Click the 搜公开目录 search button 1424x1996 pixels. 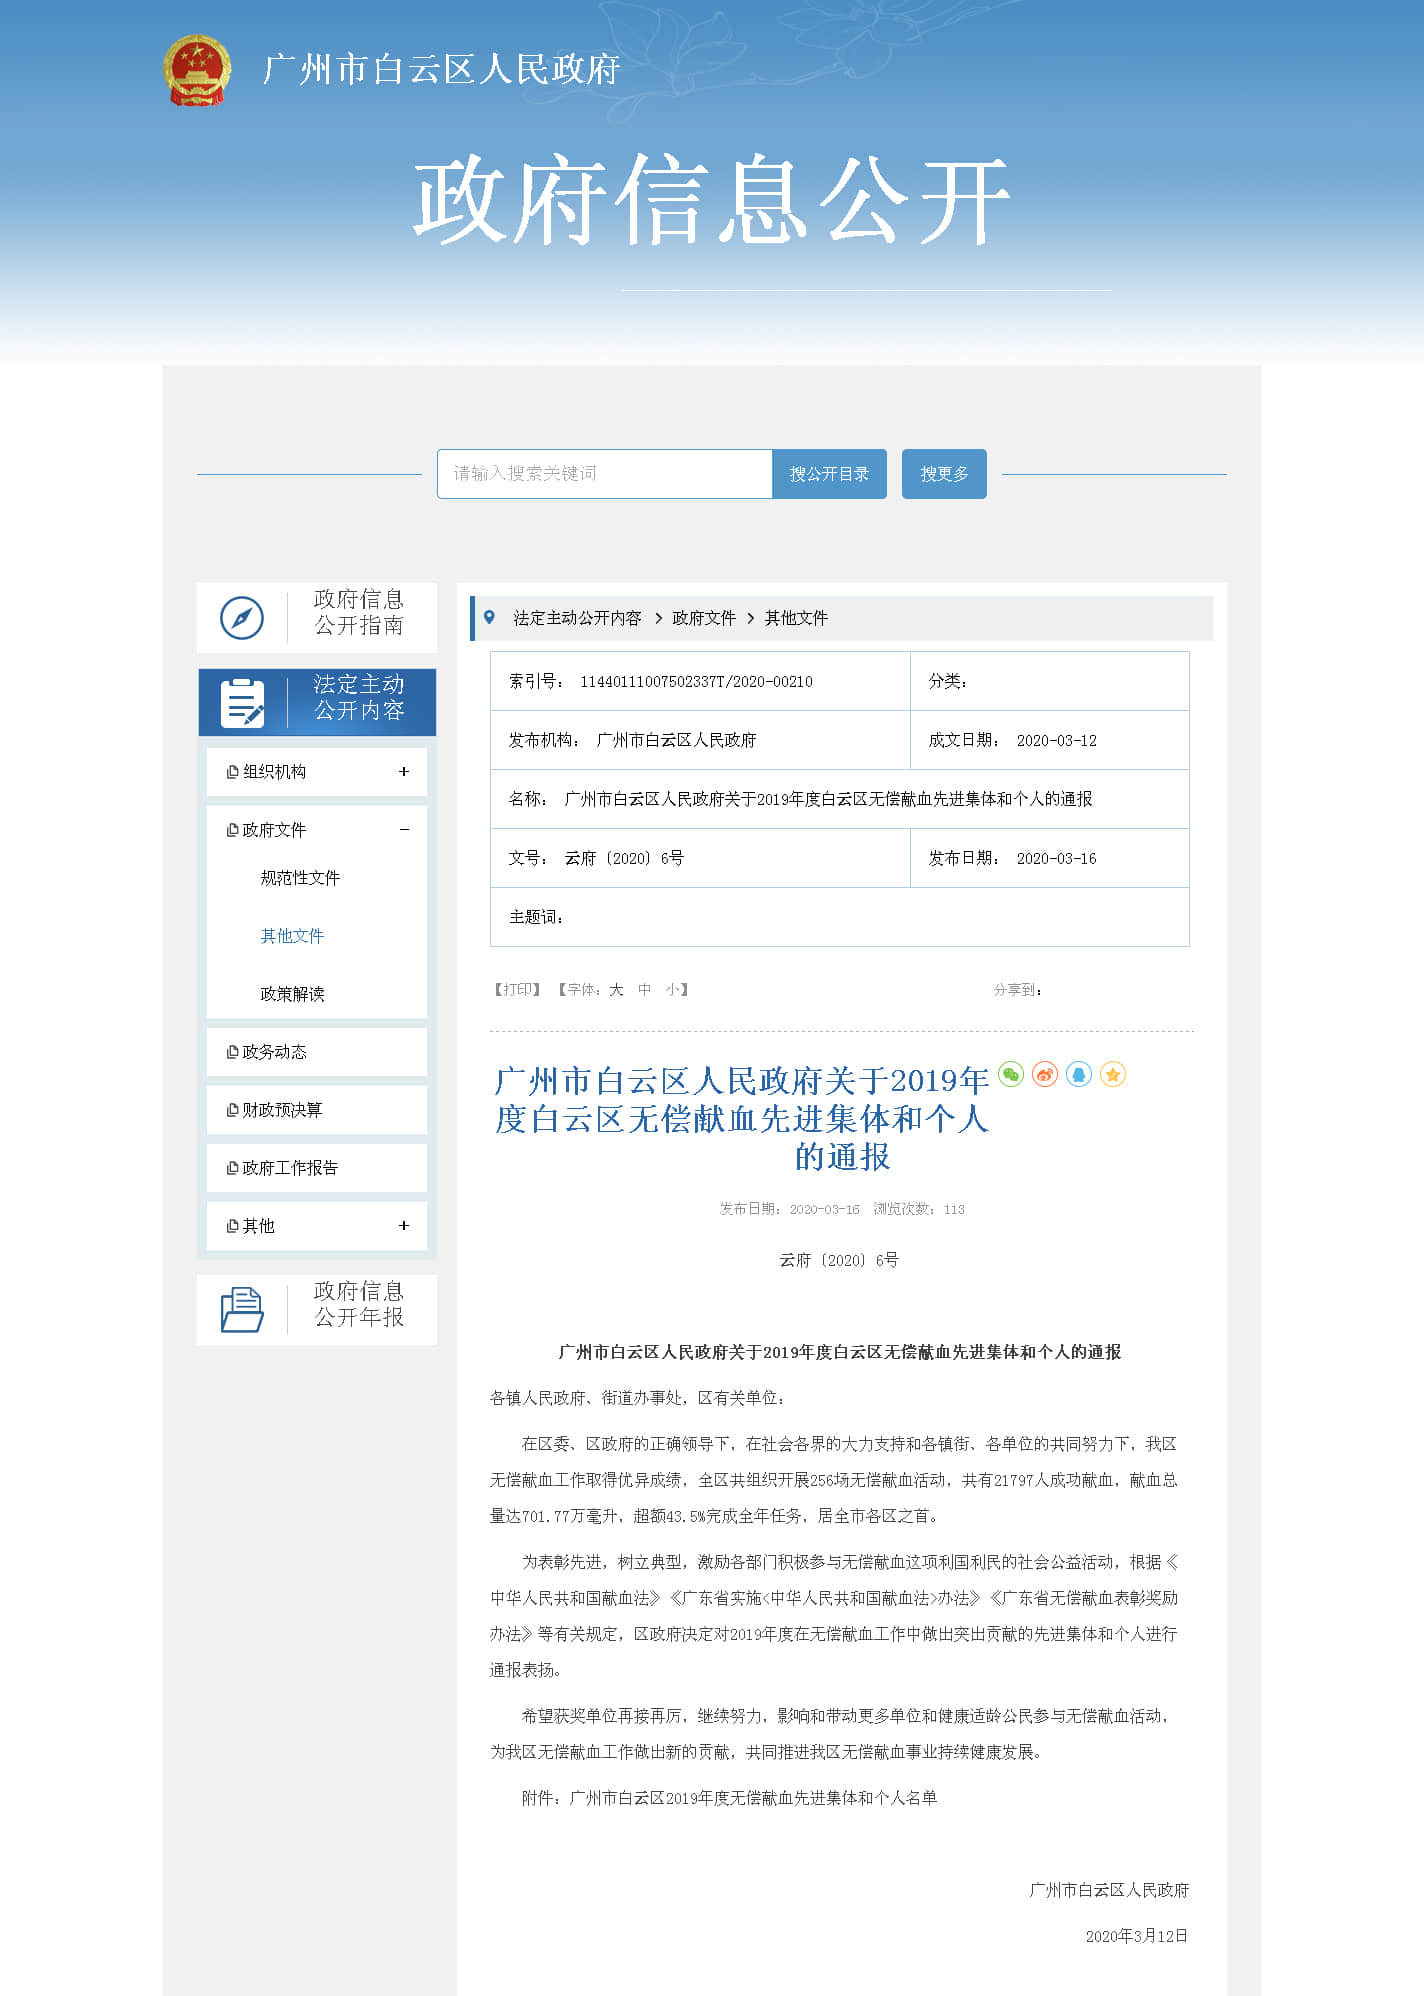coord(829,474)
